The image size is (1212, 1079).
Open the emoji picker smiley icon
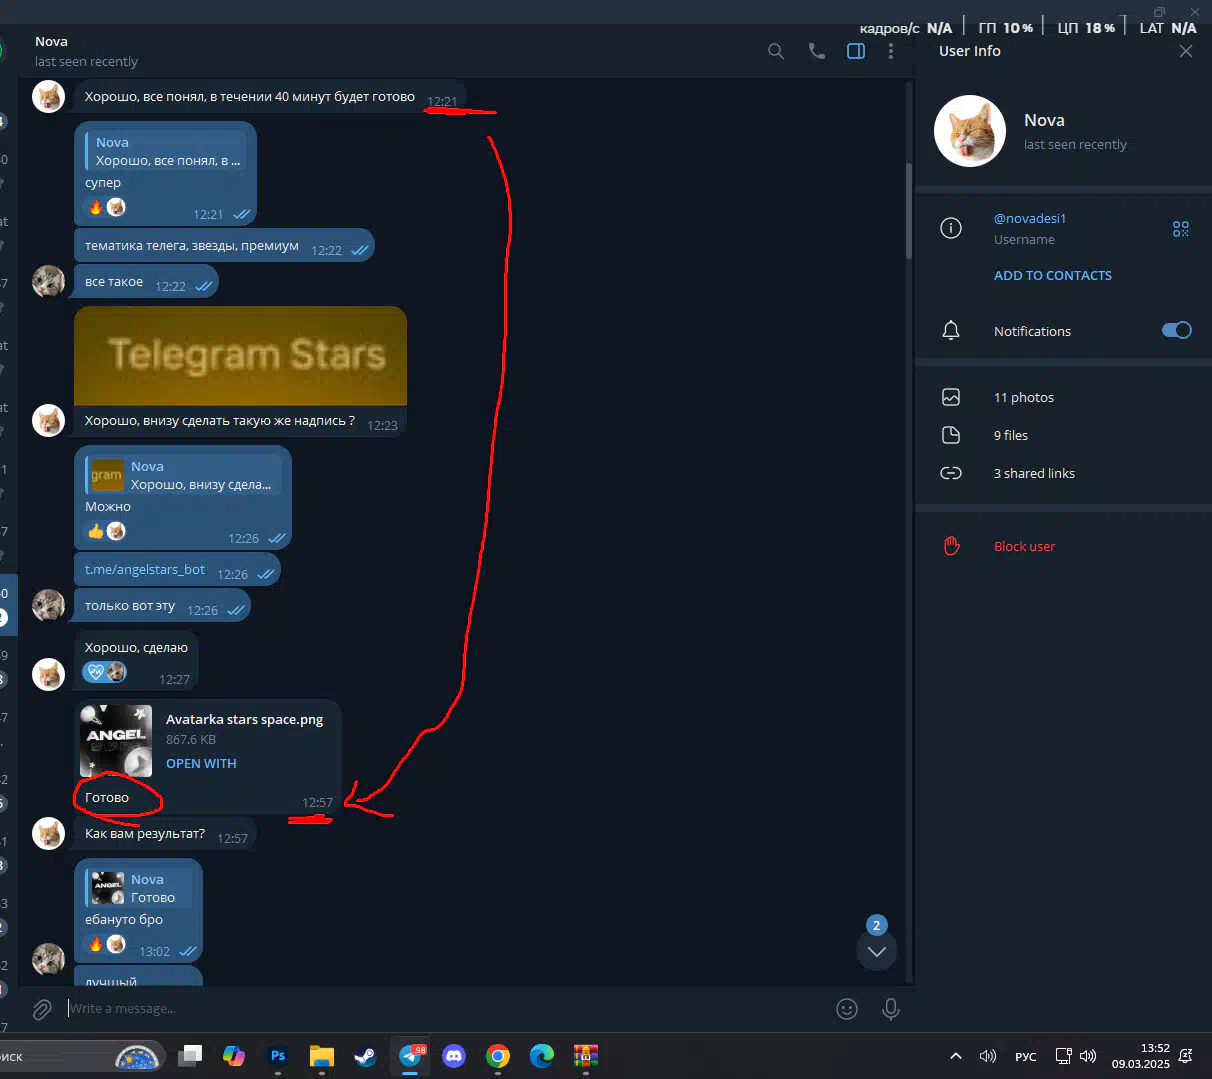847,1010
